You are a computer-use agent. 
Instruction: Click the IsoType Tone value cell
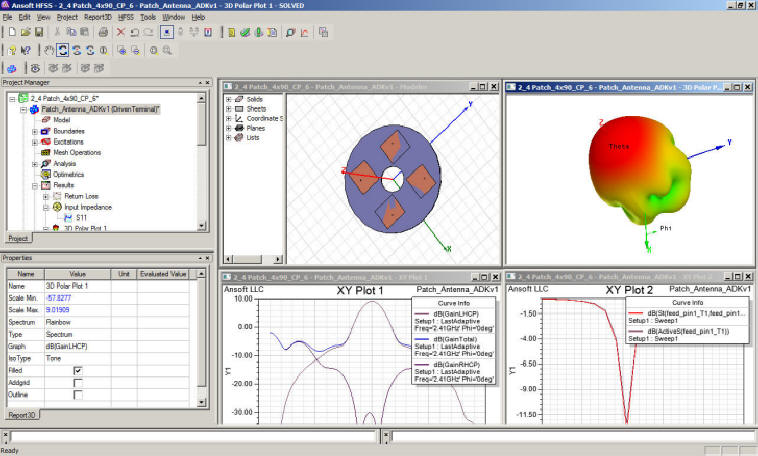77,358
